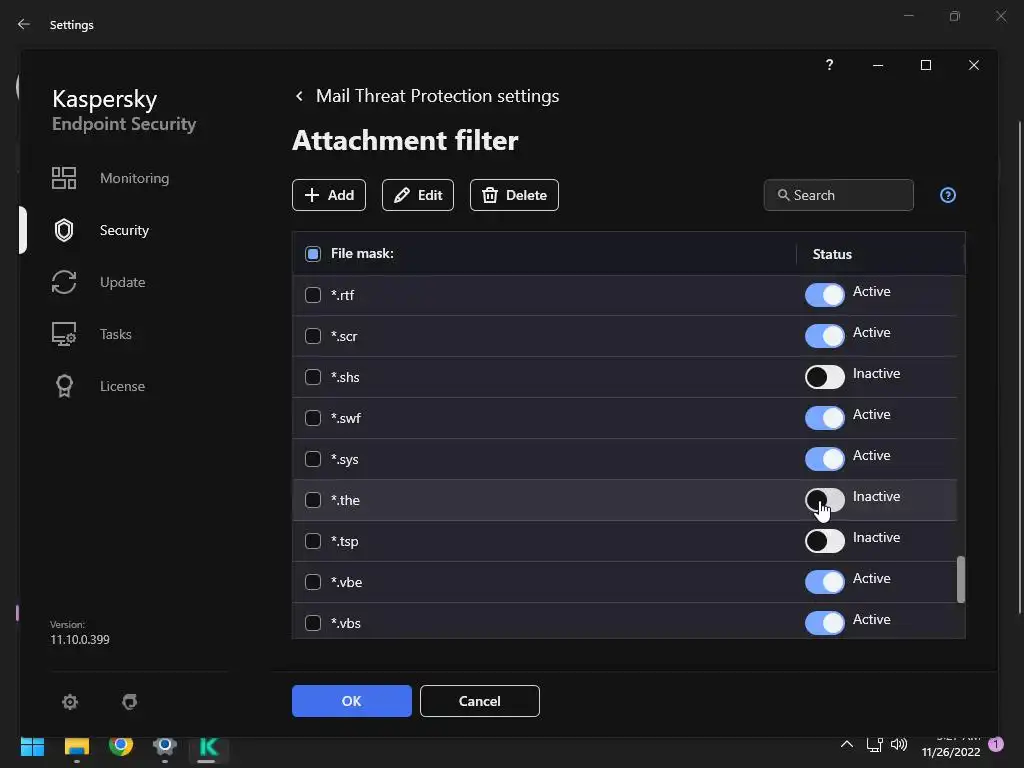Open the notification badge in taskbar
The width and height of the screenshot is (1024, 768).
(996, 744)
